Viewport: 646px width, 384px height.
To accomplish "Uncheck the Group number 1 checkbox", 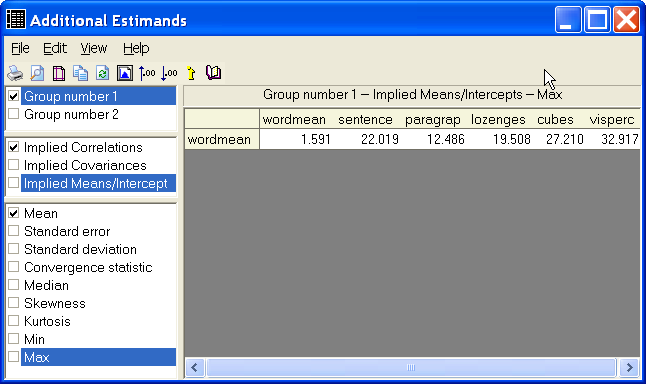I will 14,96.
